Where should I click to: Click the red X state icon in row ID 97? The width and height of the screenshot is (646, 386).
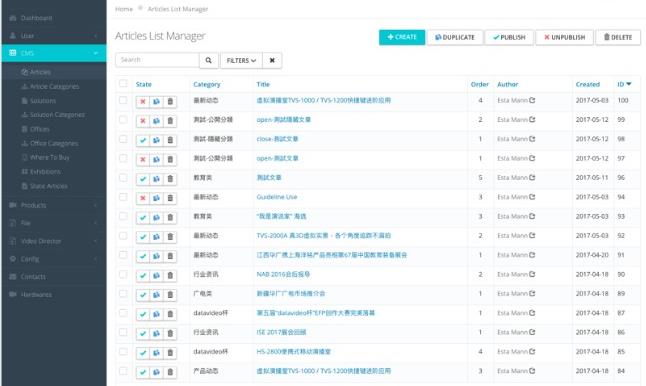143,159
